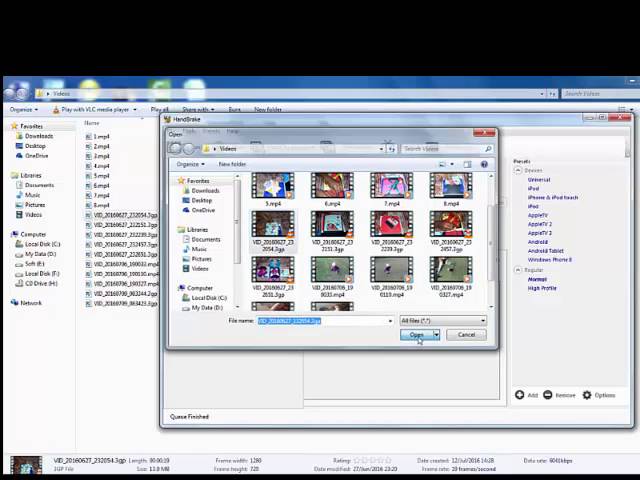This screenshot has height=480, width=640.
Task: Toggle the preview pane icon in Open dialog
Action: click(467, 164)
